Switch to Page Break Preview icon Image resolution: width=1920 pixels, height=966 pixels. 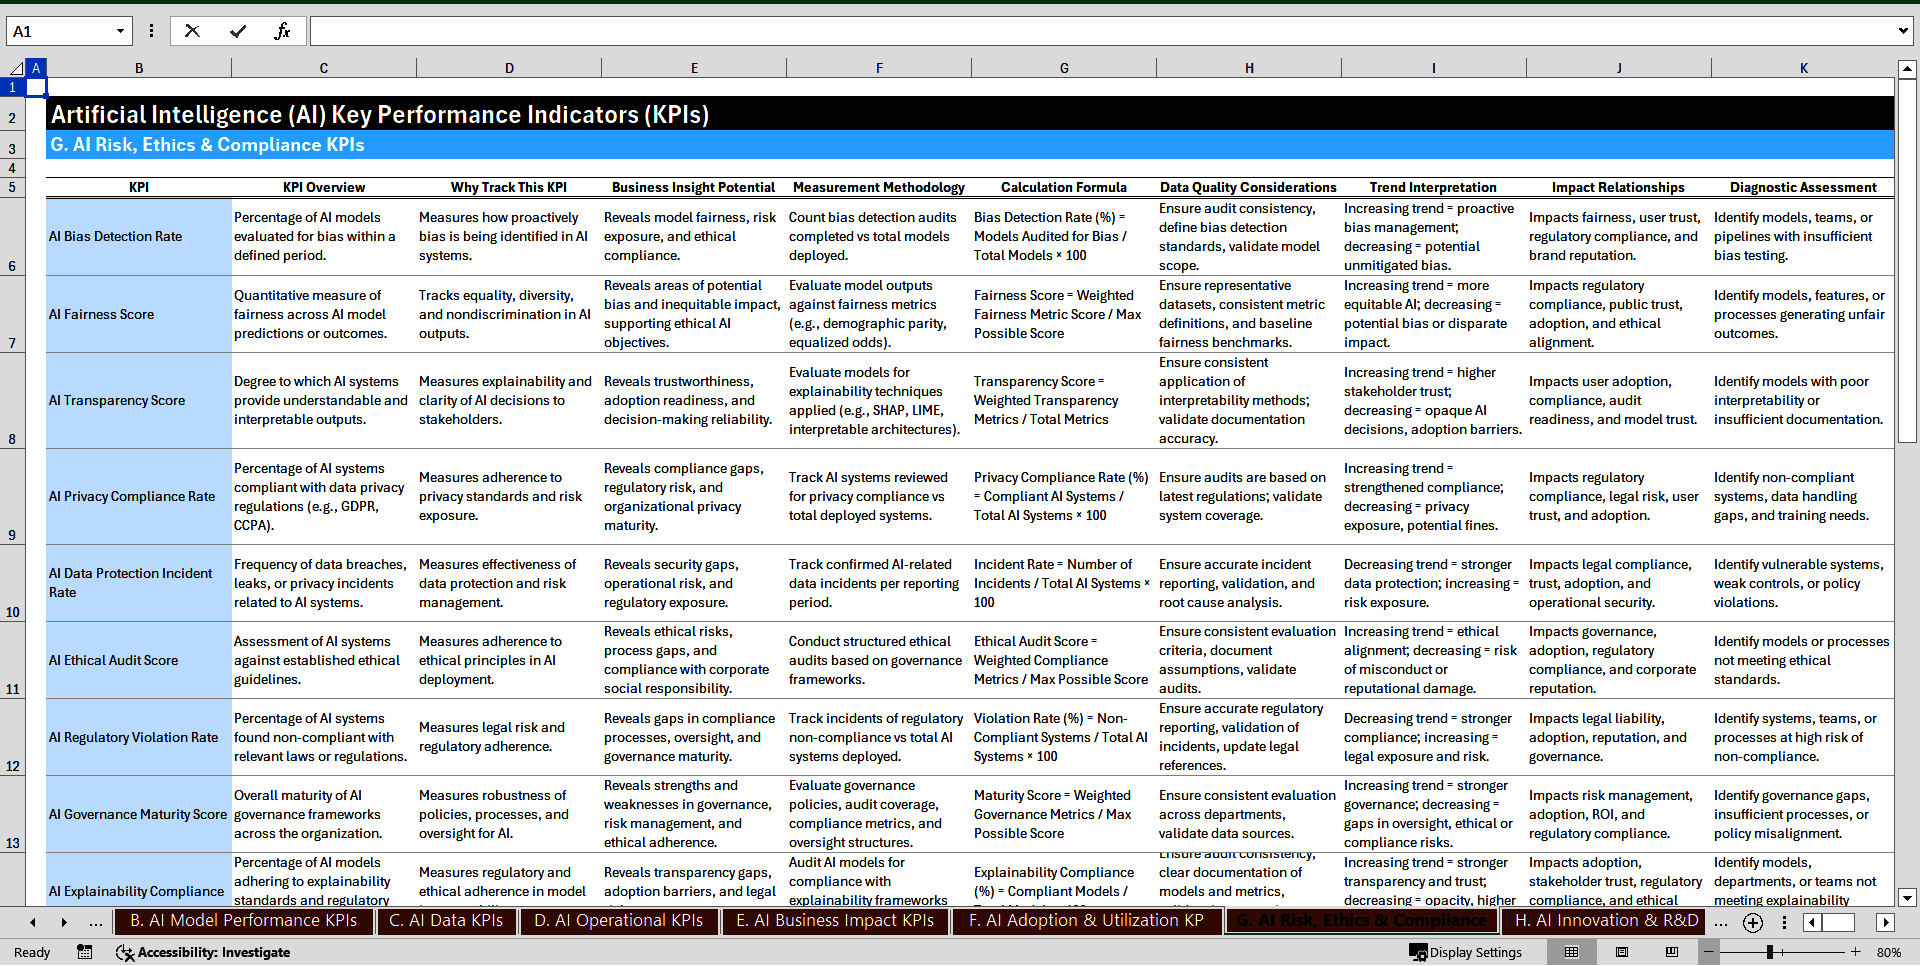pos(1674,952)
